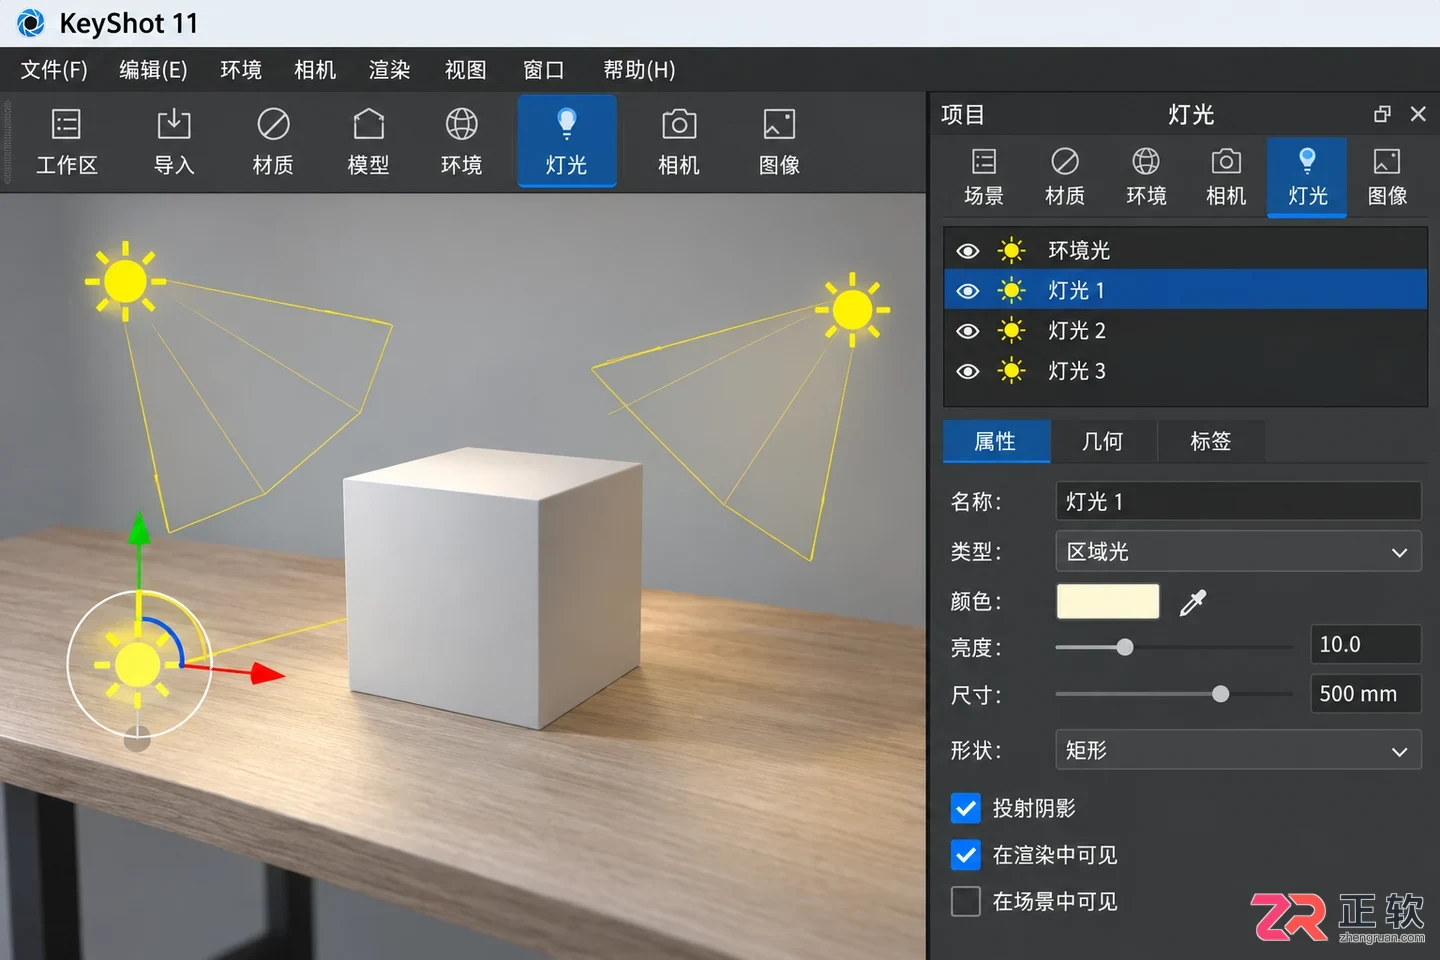Click the sun icon beside 灯光 2
Image resolution: width=1440 pixels, height=960 pixels.
point(1011,331)
